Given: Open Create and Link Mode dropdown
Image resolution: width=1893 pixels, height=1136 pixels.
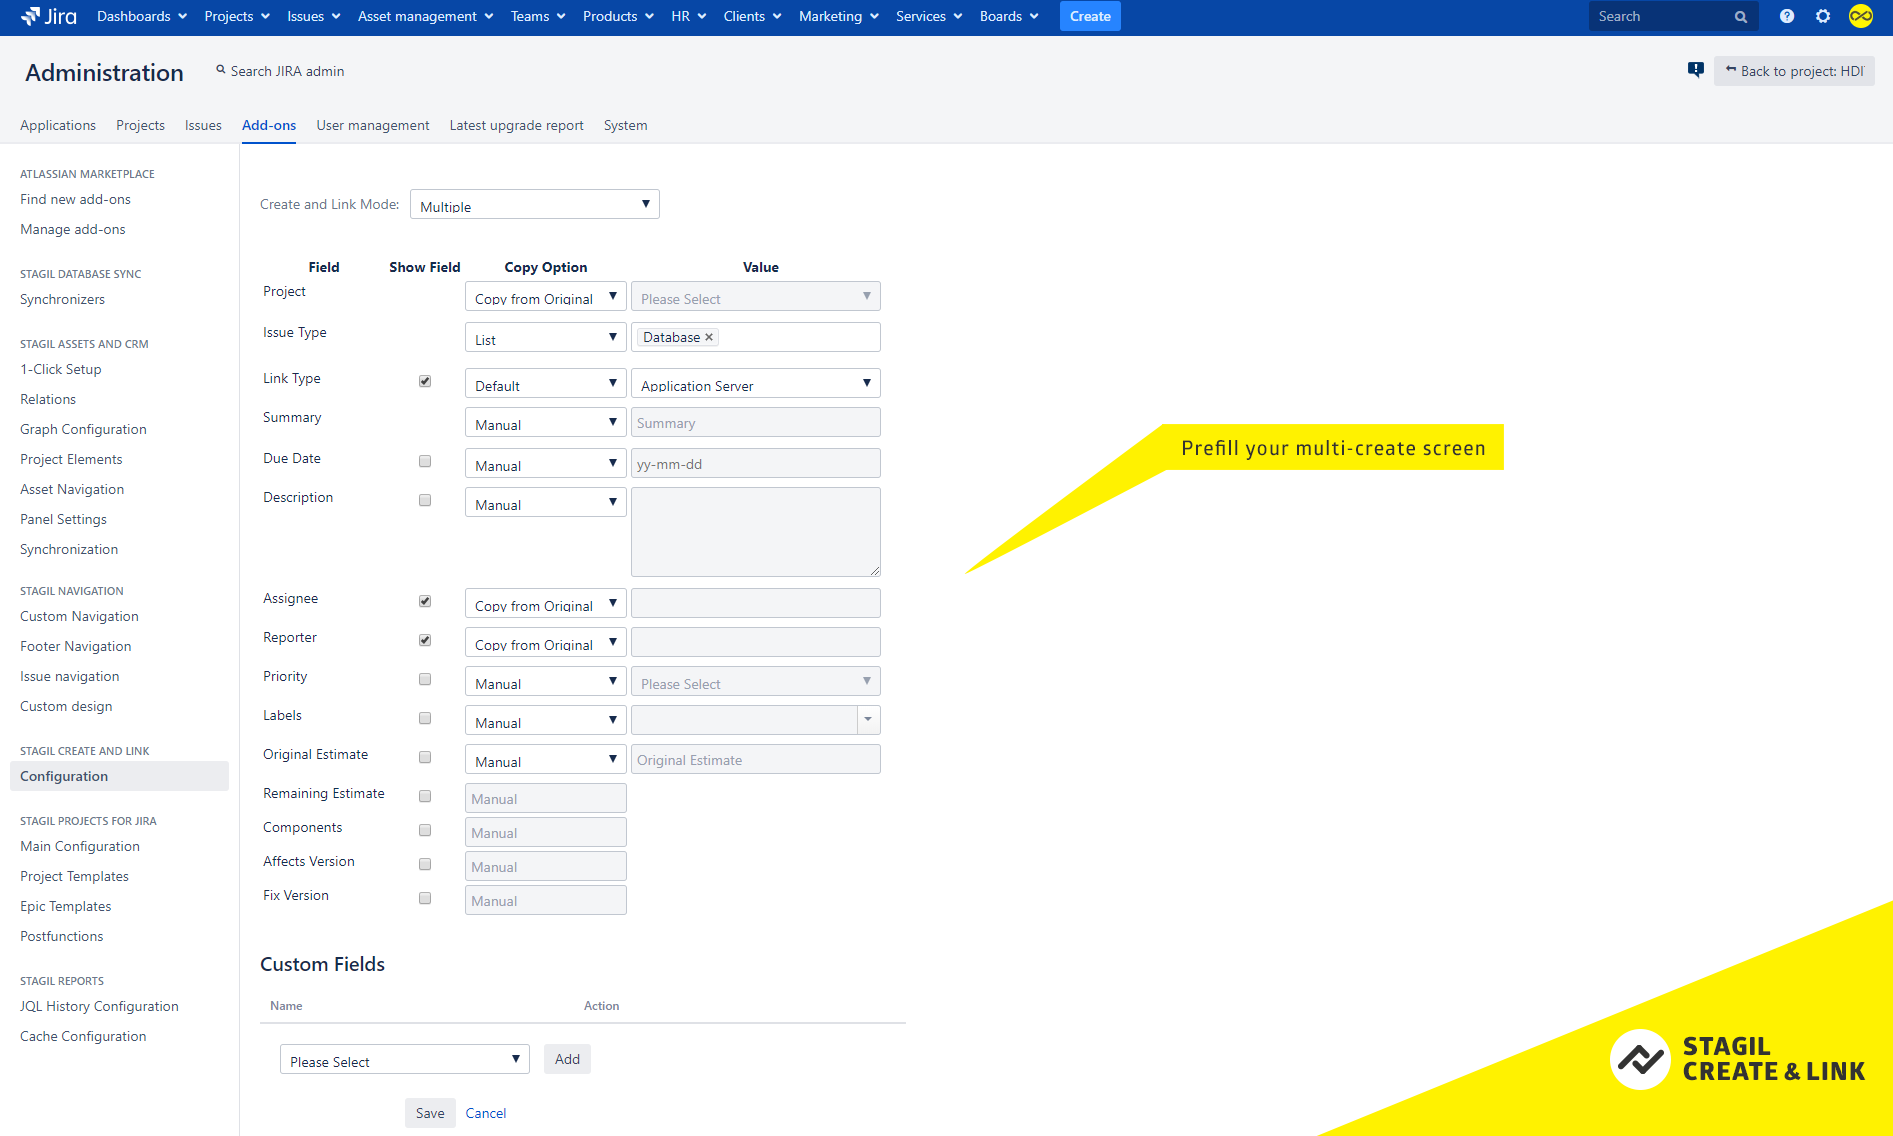Looking at the screenshot, I should [535, 204].
